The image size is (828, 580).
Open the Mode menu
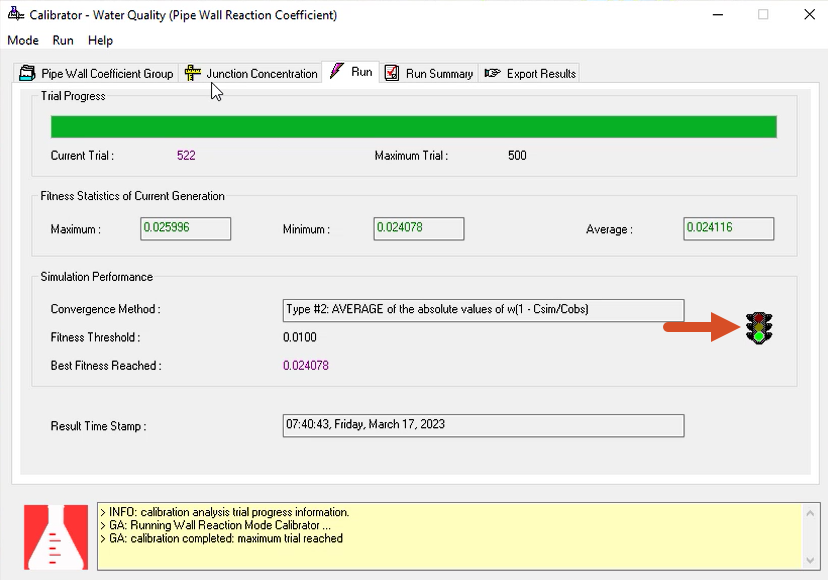(23, 41)
